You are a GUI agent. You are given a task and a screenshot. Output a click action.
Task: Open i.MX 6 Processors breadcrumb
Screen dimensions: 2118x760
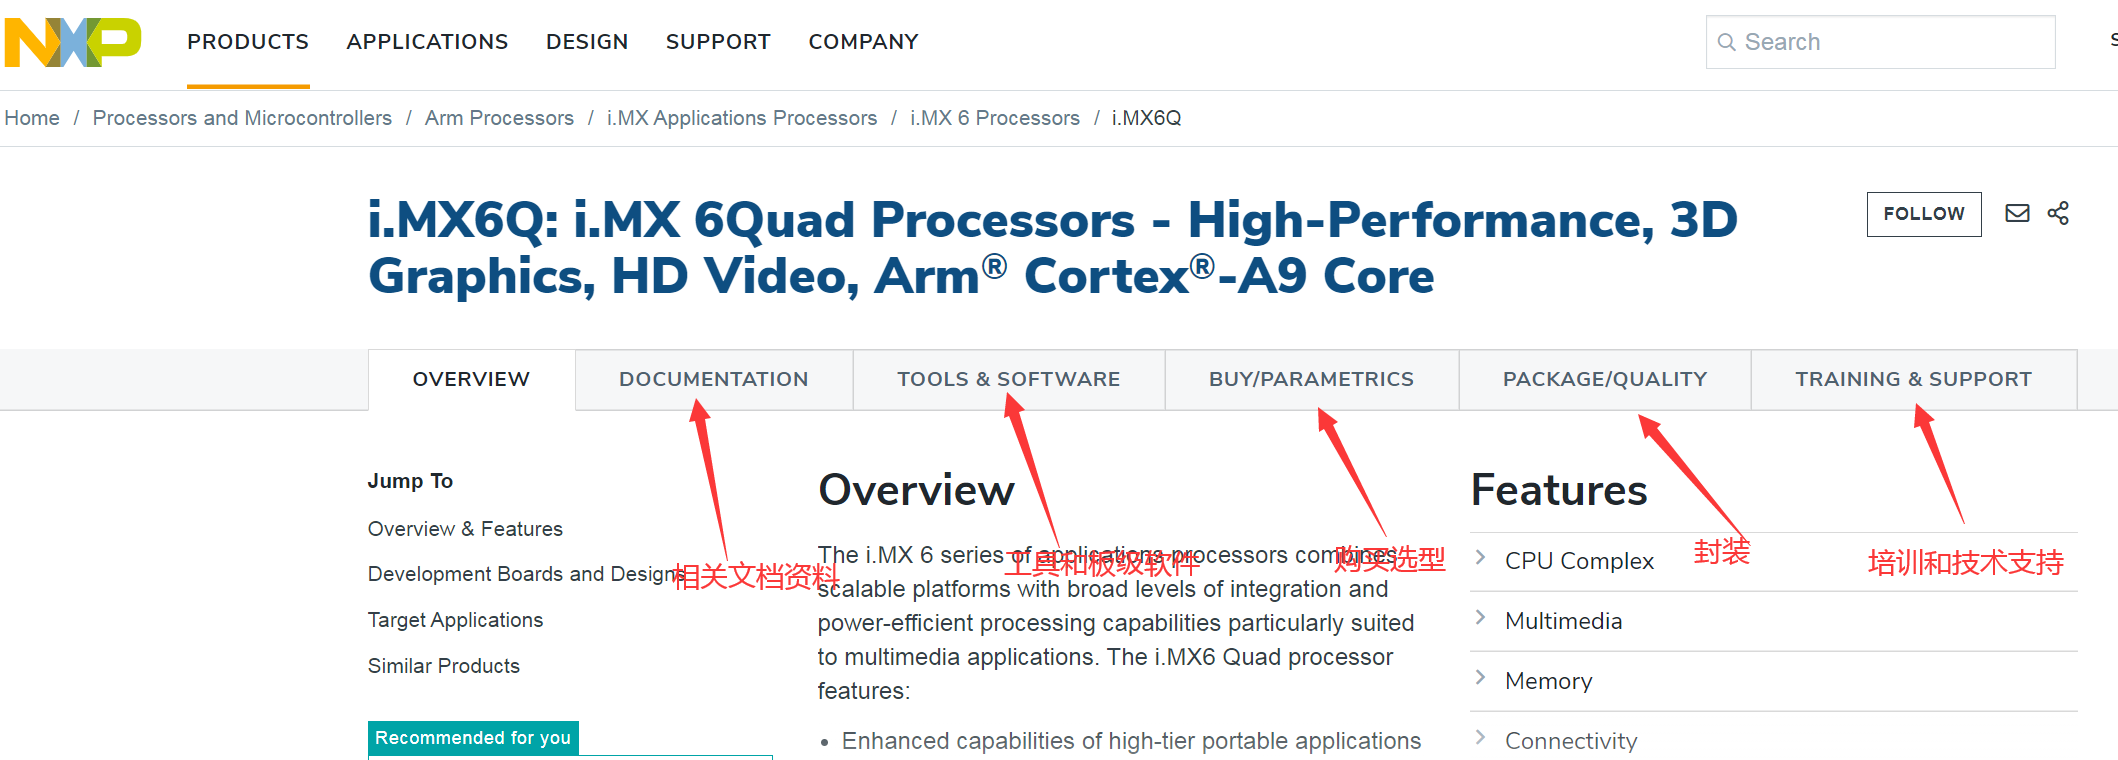[995, 118]
